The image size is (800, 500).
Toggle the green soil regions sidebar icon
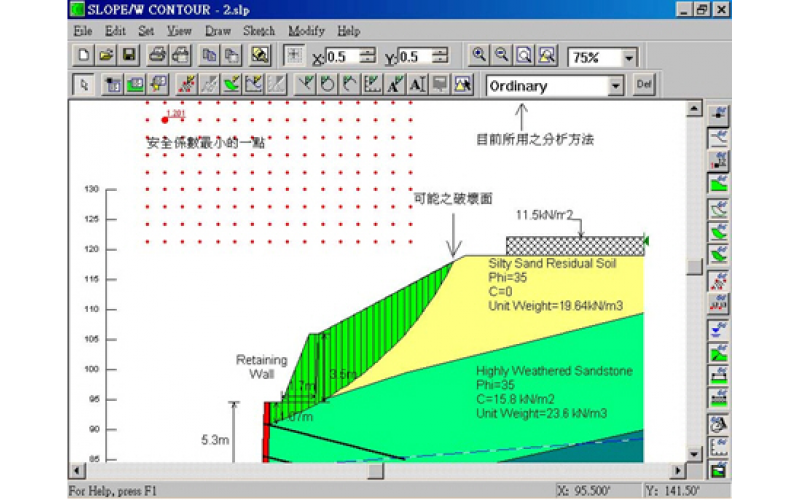point(718,183)
